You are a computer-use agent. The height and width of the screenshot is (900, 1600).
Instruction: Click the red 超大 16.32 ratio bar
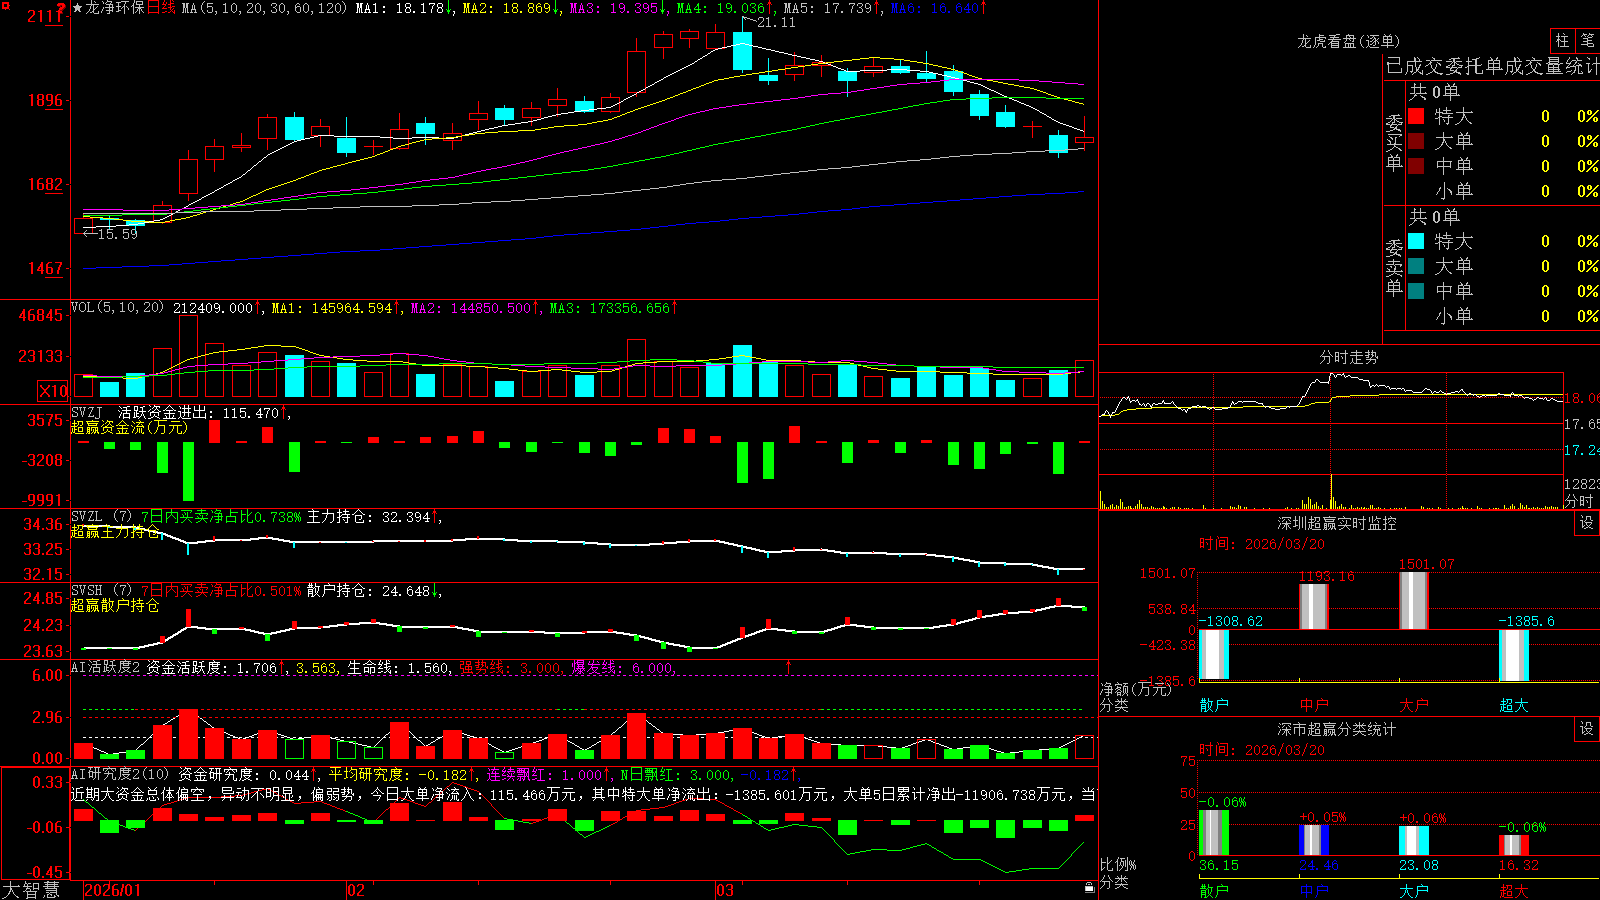tap(1514, 845)
